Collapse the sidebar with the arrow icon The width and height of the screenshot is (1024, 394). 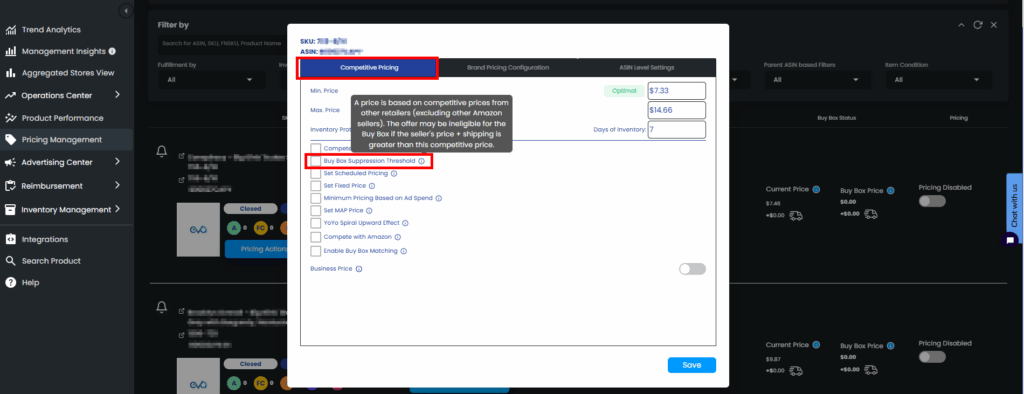pyautogui.click(x=126, y=11)
